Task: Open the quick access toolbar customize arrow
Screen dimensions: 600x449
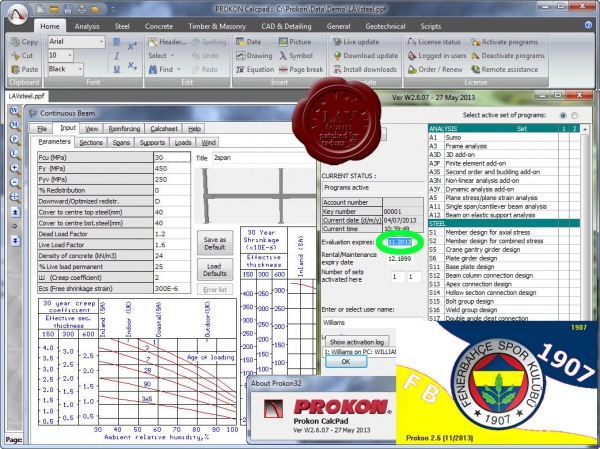Action: [113, 9]
